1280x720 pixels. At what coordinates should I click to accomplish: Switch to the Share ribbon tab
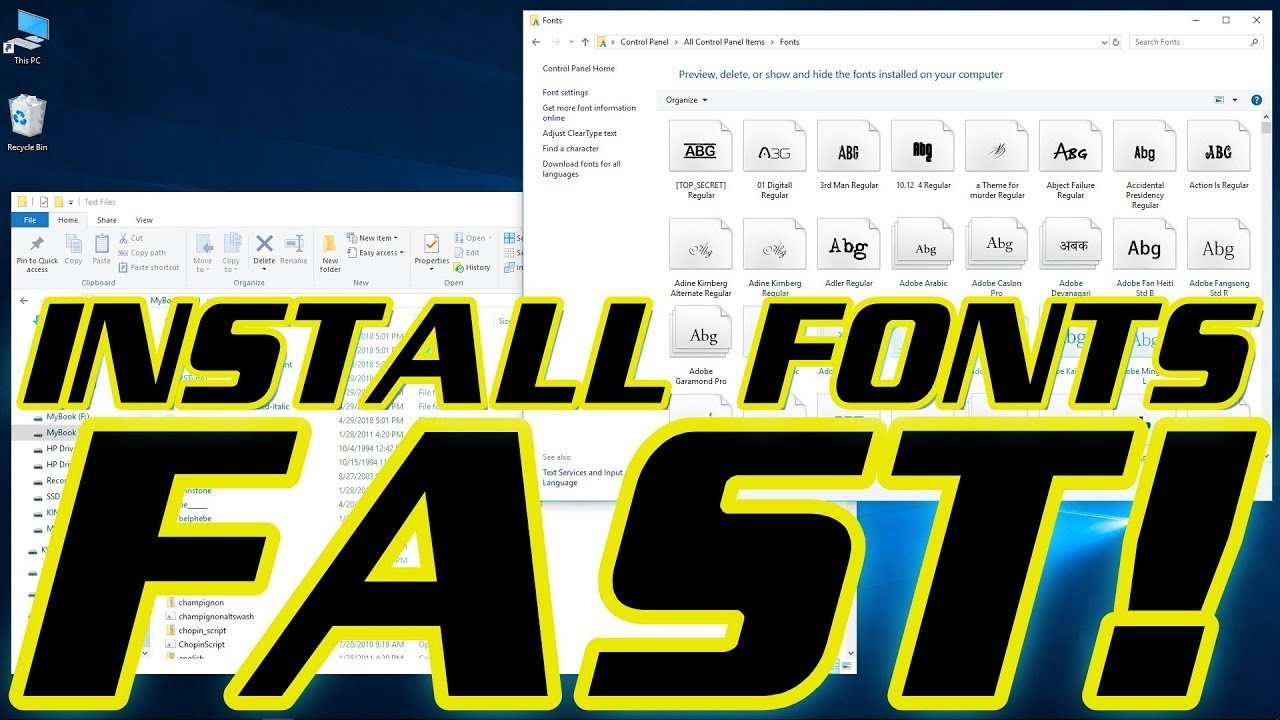point(107,220)
